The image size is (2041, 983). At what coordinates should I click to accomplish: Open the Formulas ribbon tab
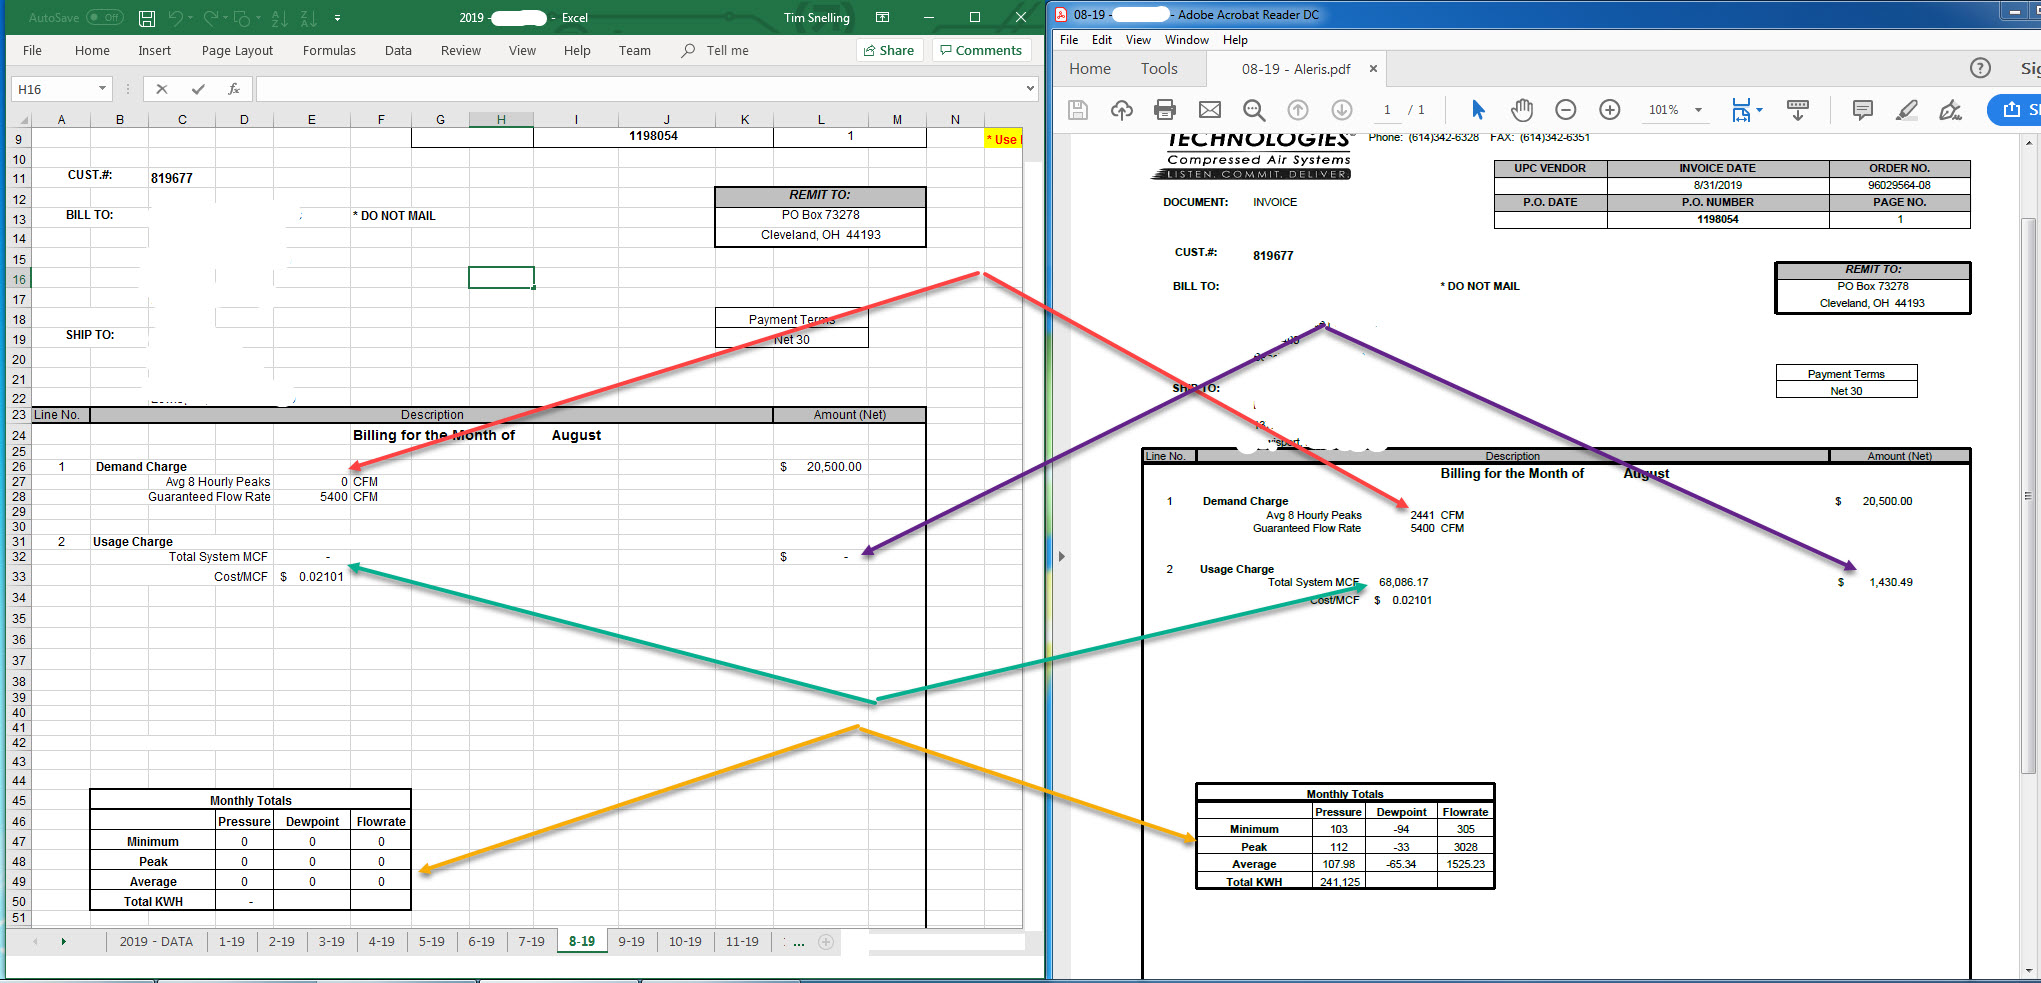(329, 50)
